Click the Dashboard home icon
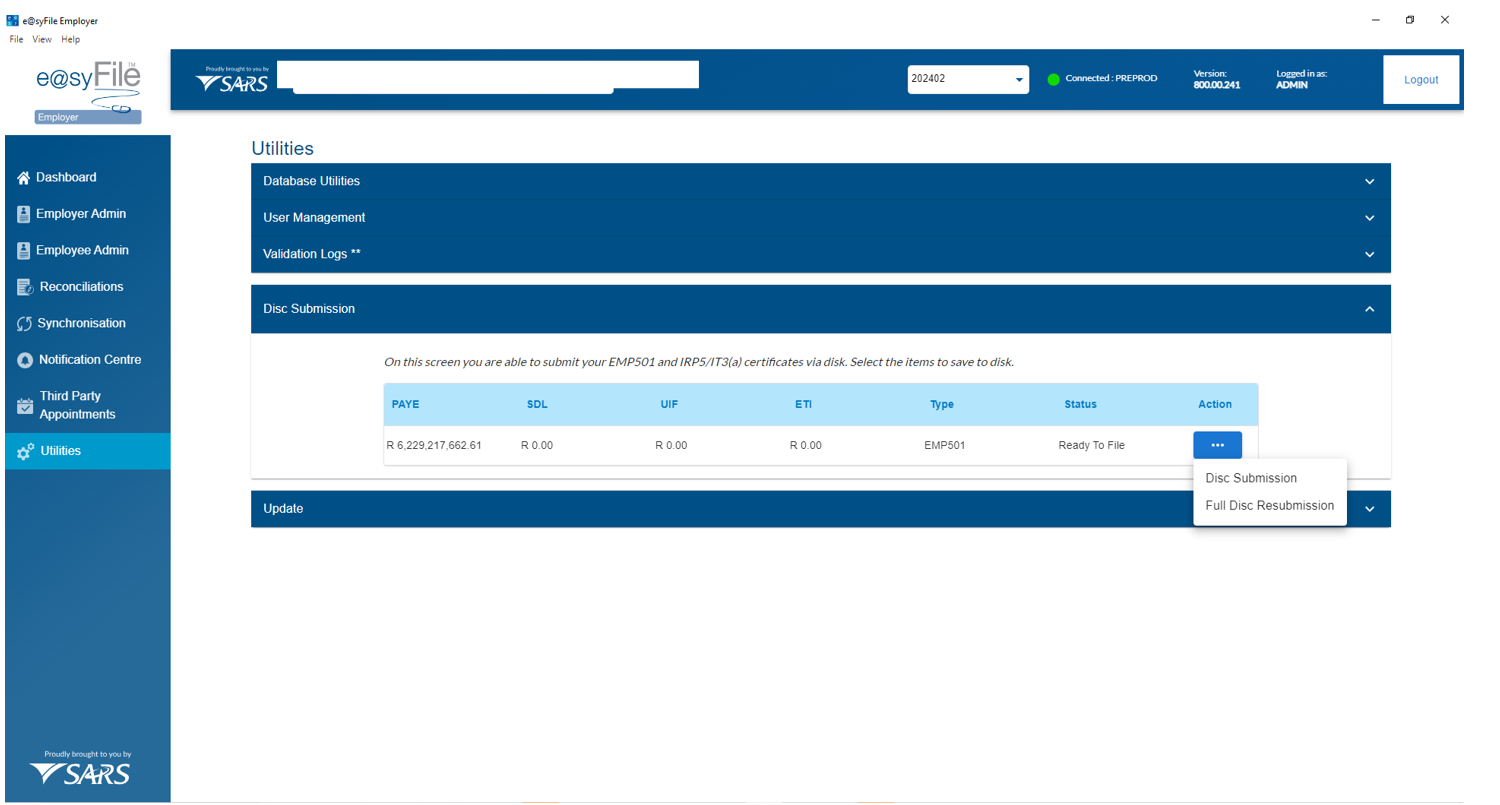 (x=24, y=178)
